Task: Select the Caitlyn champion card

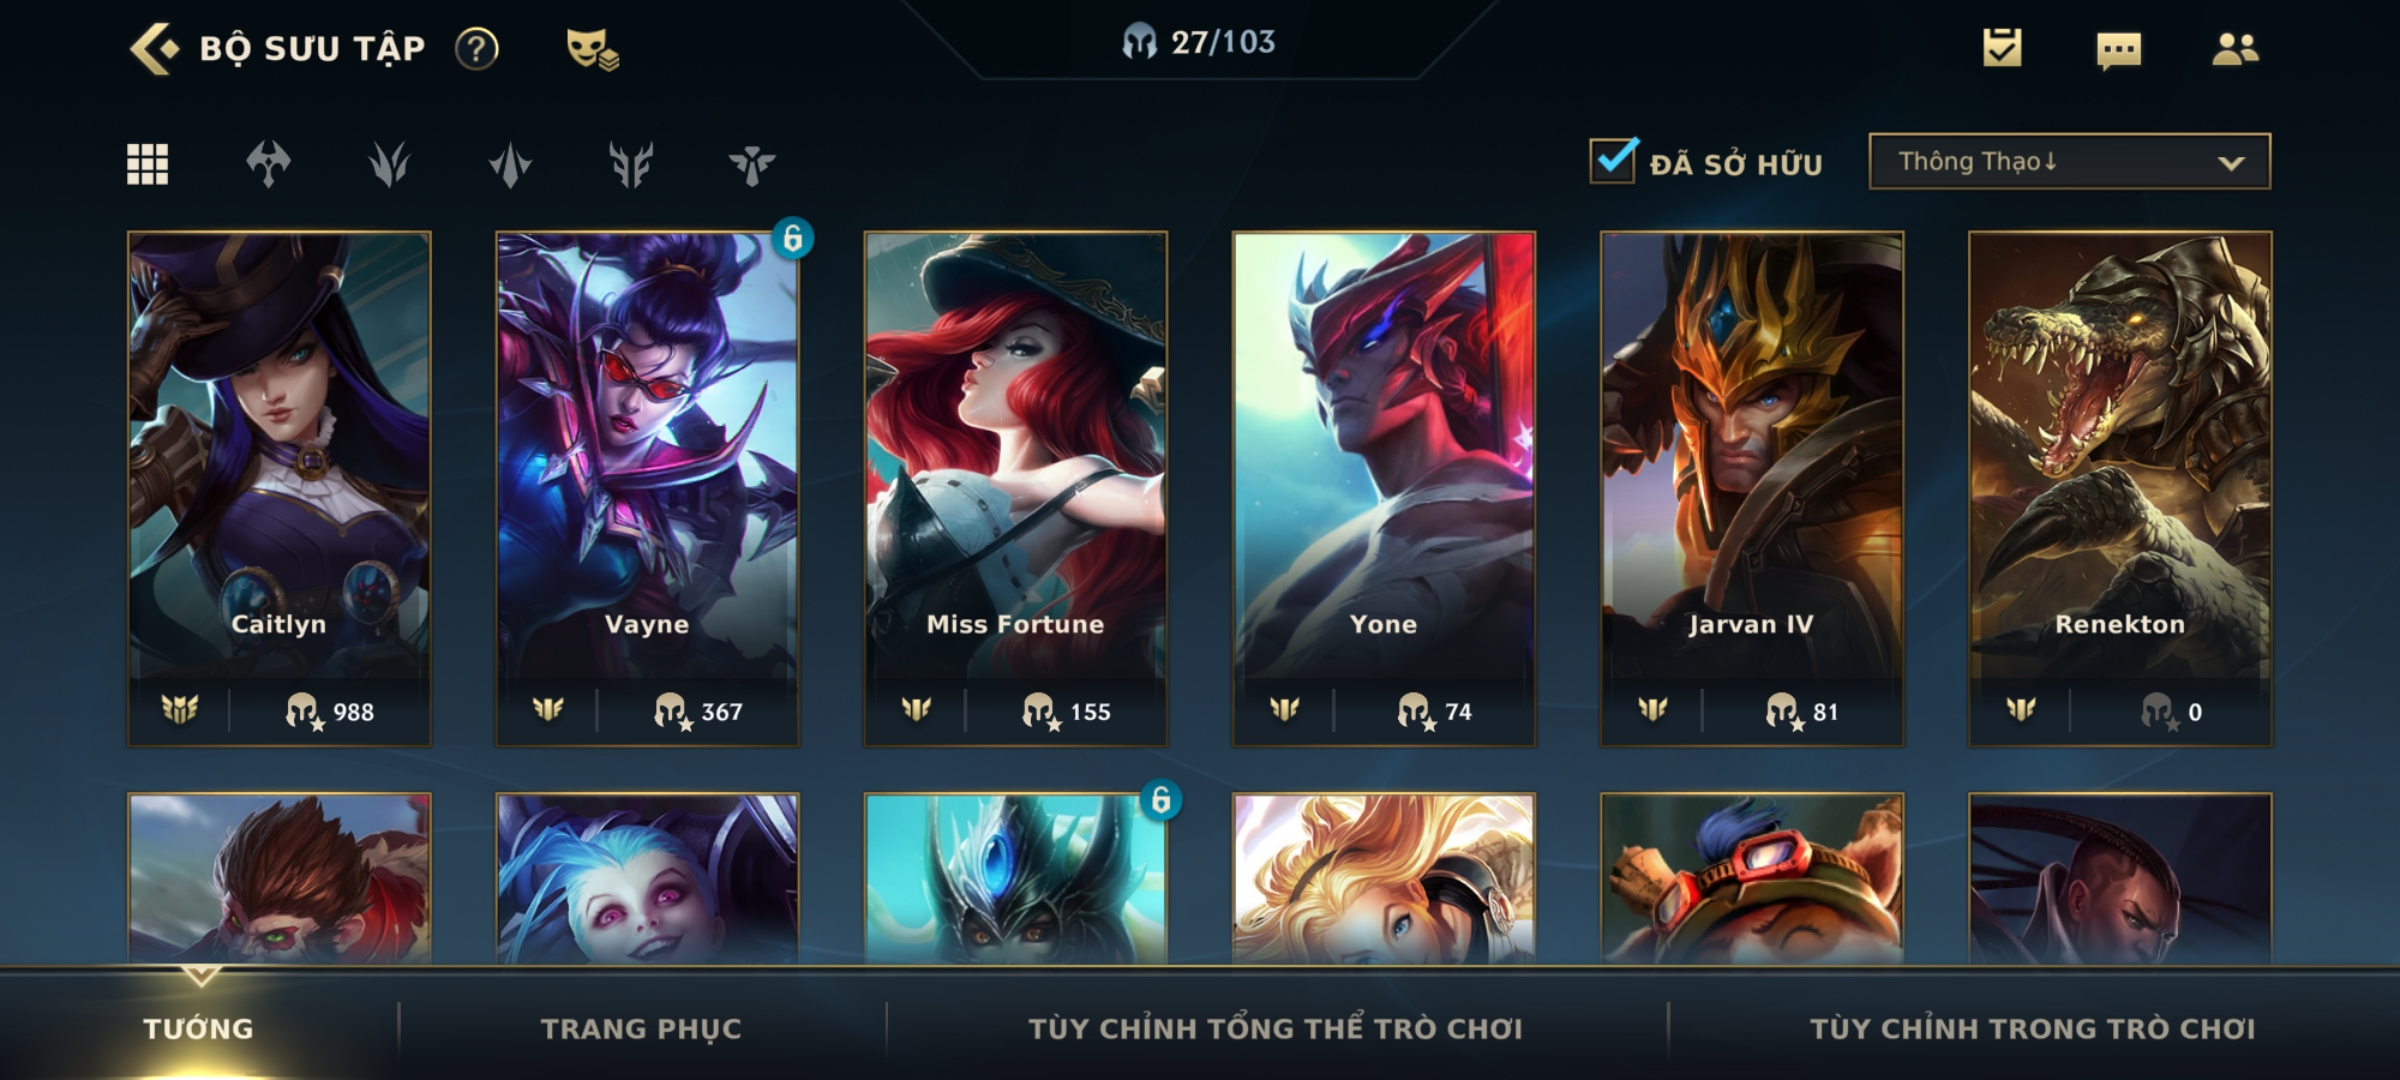Action: [x=279, y=489]
